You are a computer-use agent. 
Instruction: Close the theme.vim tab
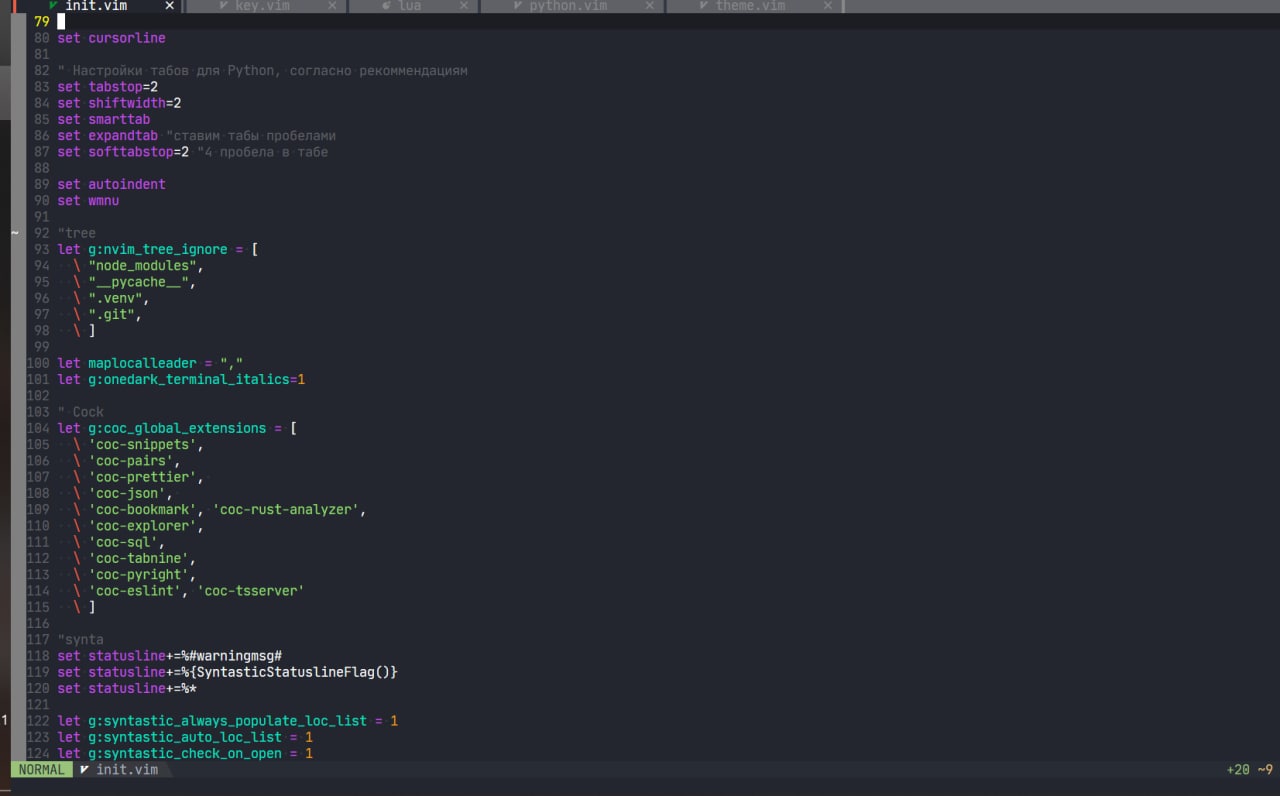(x=829, y=6)
